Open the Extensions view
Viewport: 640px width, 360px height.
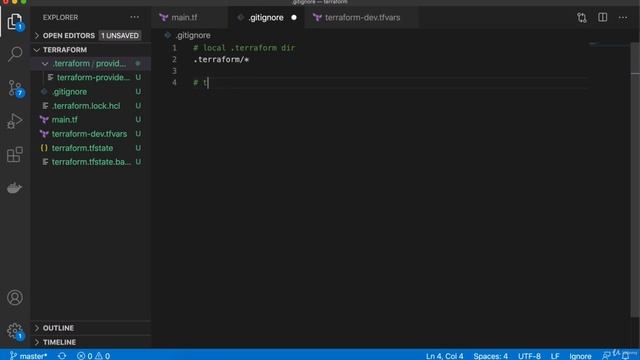coord(15,155)
